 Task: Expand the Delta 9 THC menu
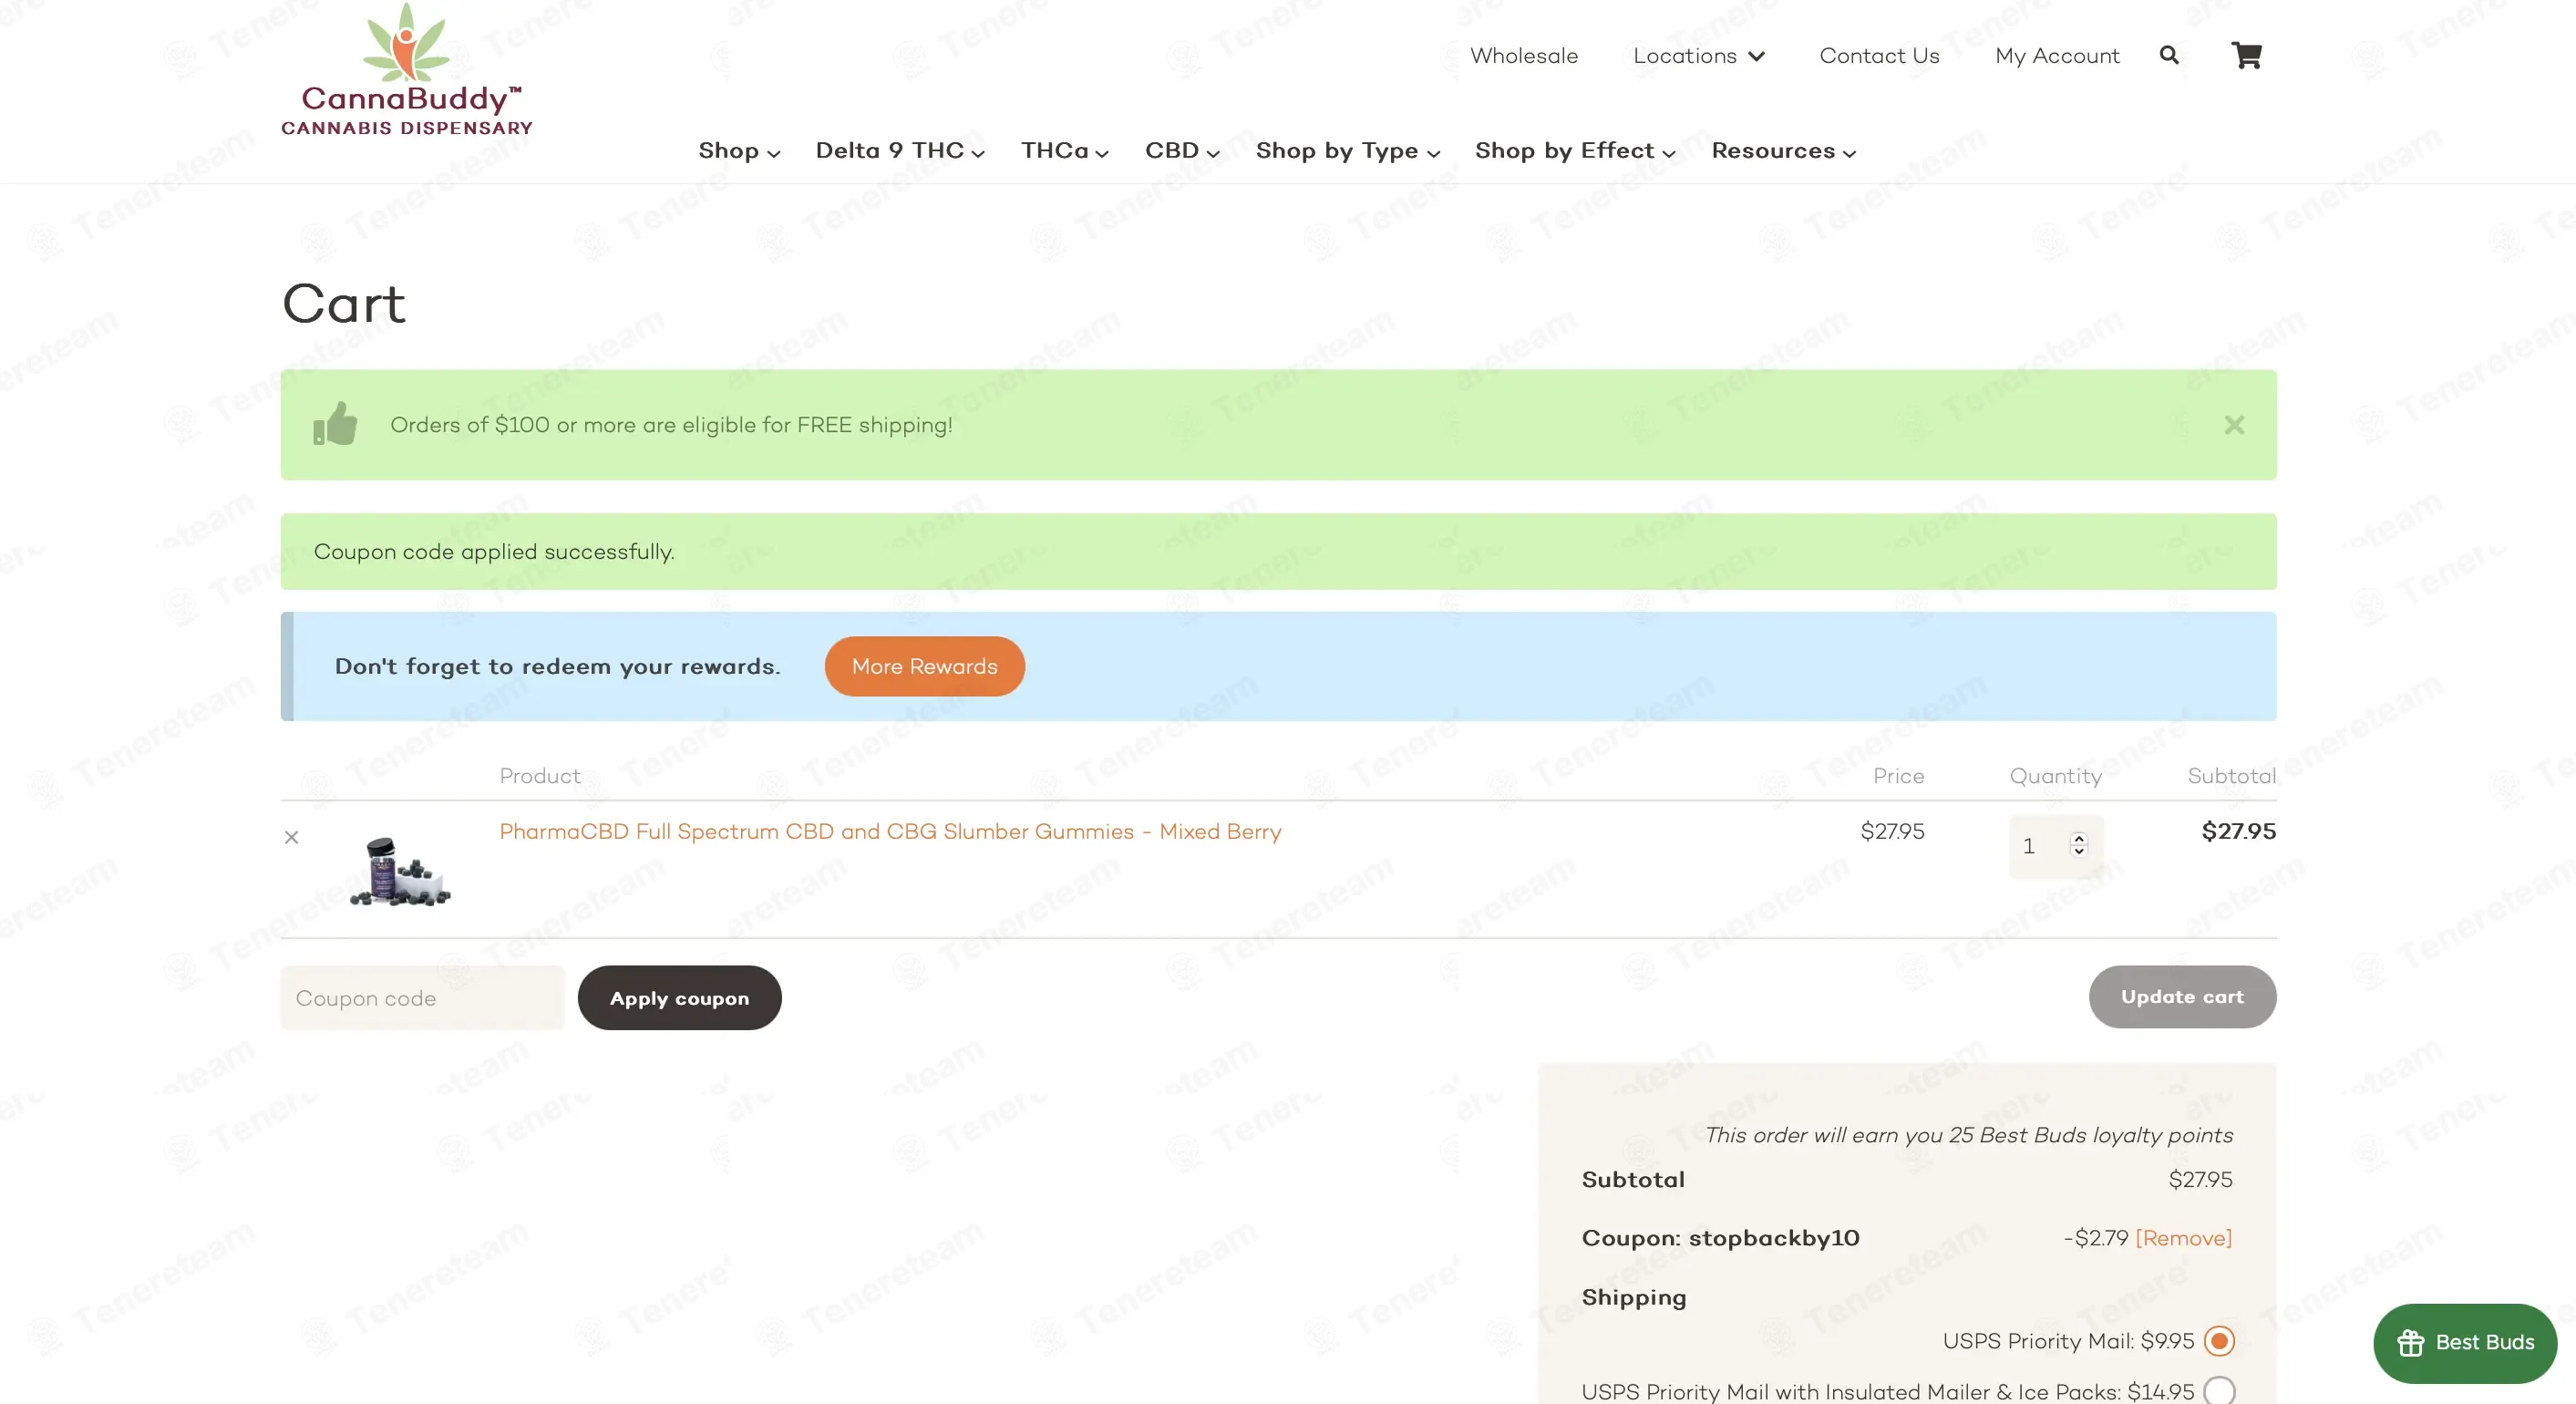pyautogui.click(x=900, y=151)
